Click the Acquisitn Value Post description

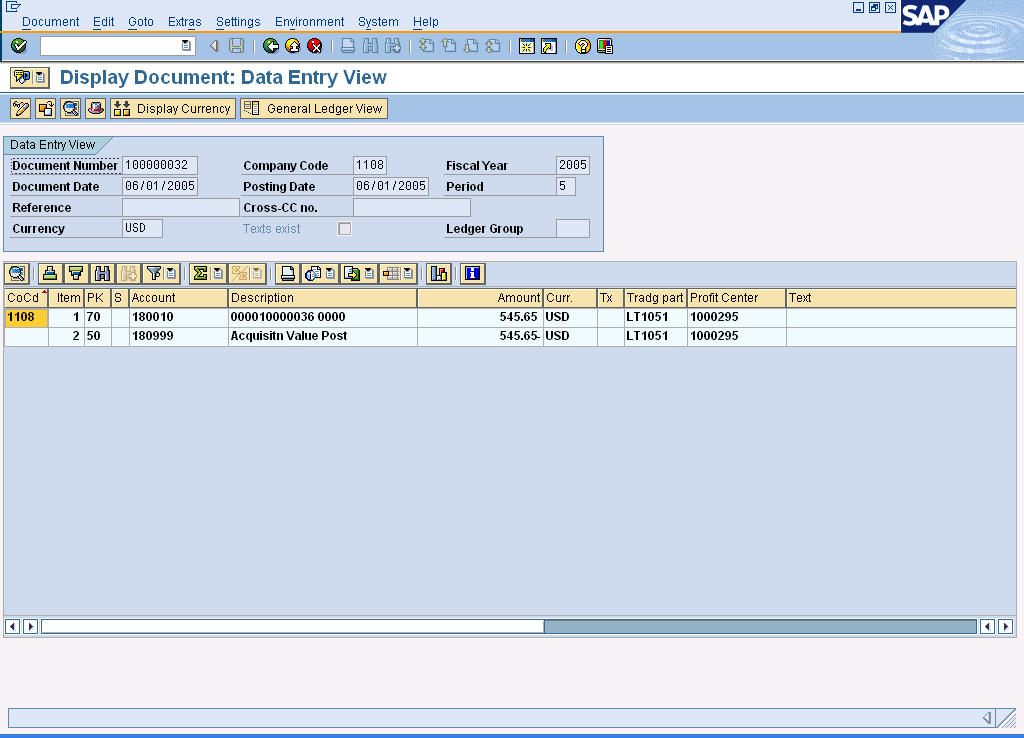click(289, 336)
